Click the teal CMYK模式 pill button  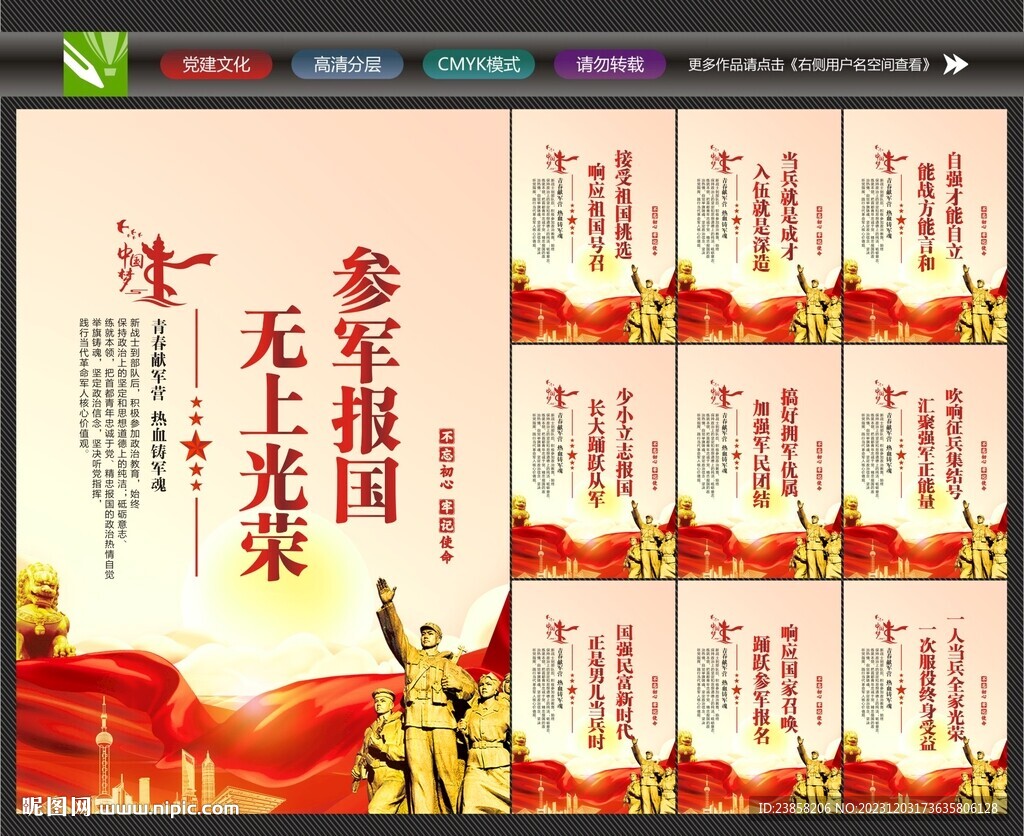tap(479, 65)
